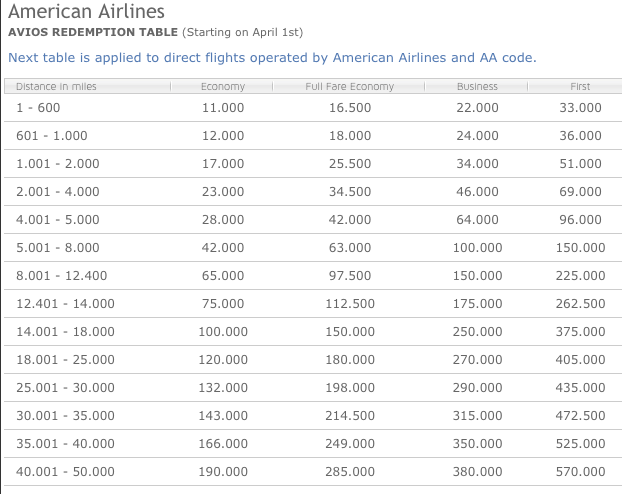This screenshot has height=494, width=622.
Task: Click the Economy value 17.000
Action: click(x=223, y=163)
